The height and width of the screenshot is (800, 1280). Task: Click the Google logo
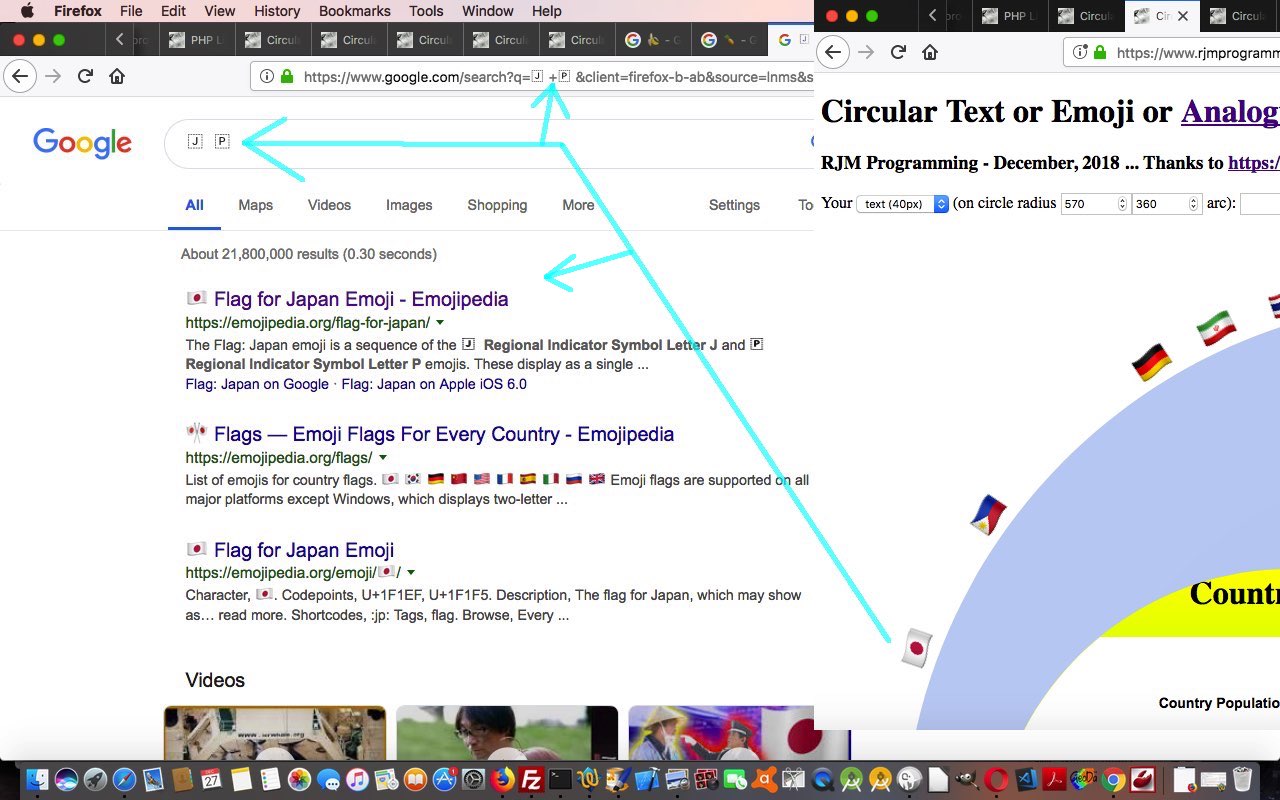point(82,143)
